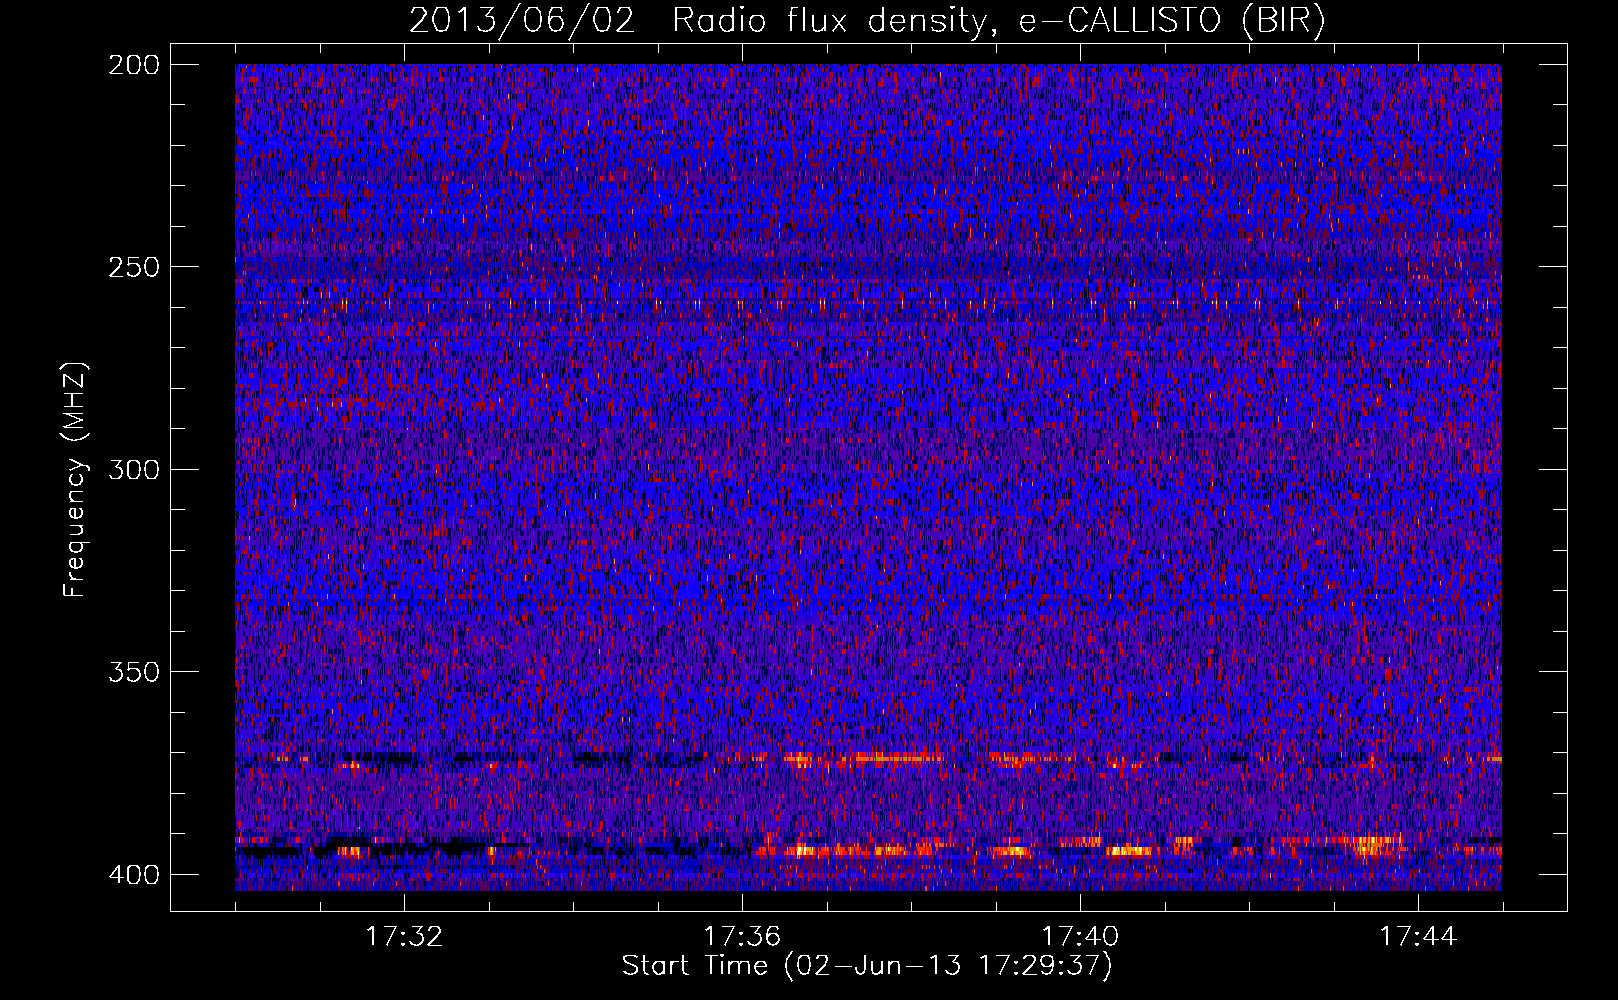Click the 350 frequency tick label
This screenshot has width=1618, height=1000.
click(x=133, y=672)
